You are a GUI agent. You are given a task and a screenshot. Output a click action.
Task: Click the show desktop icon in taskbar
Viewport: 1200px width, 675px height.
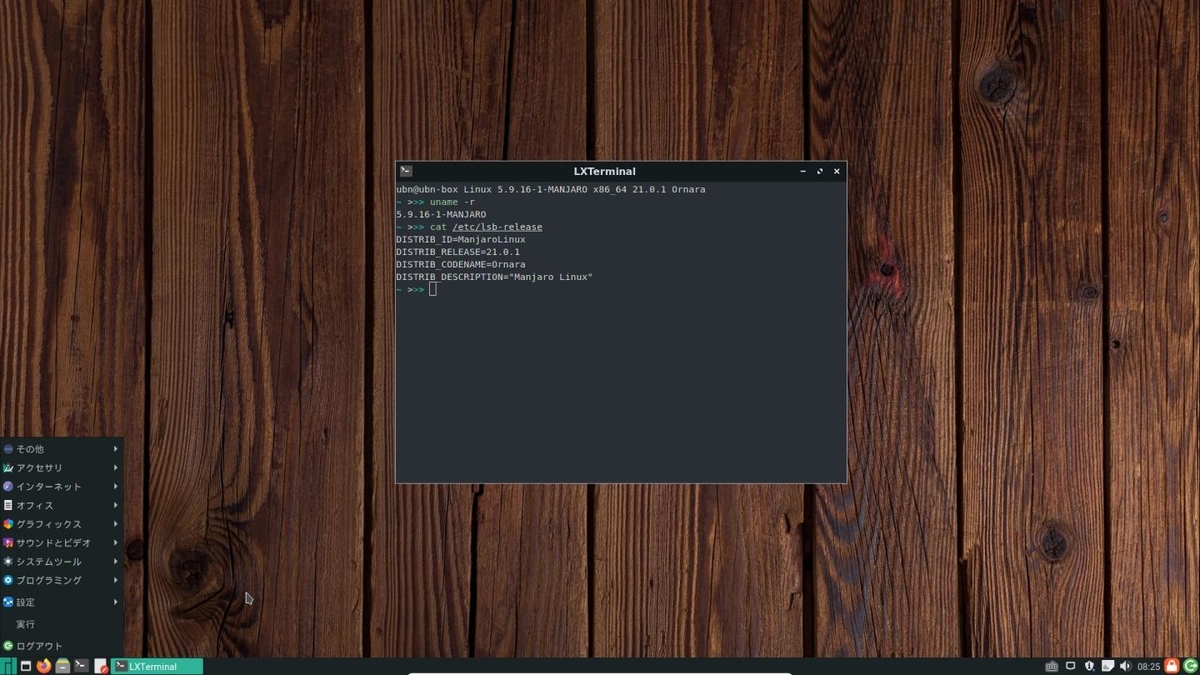click(x=26, y=666)
